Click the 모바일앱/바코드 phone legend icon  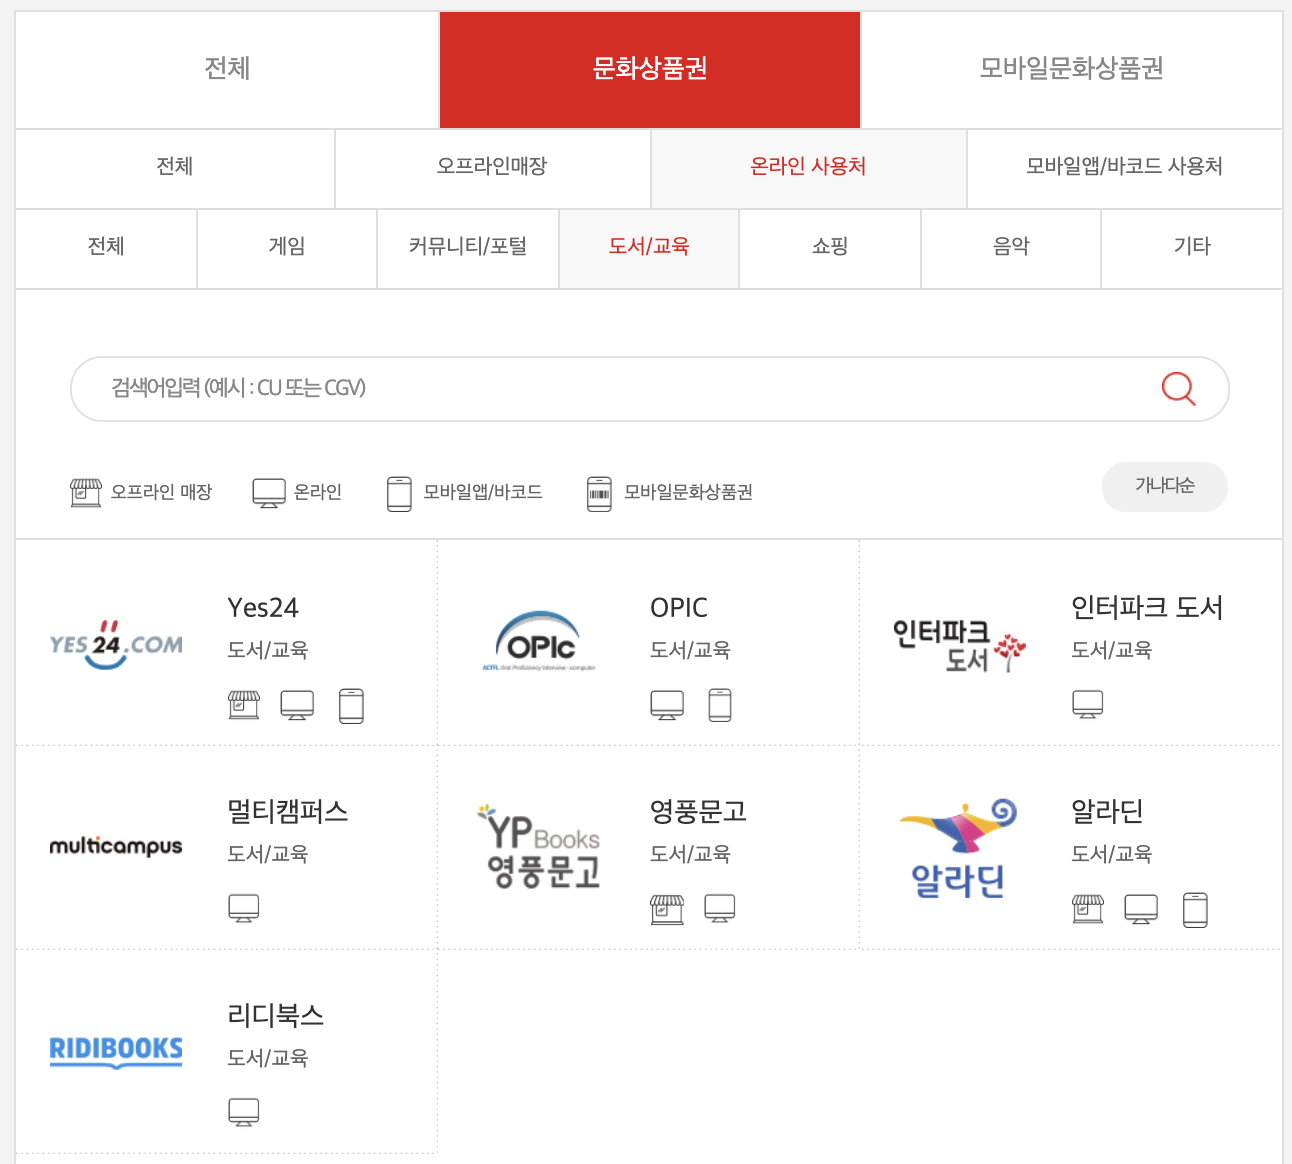pos(400,492)
